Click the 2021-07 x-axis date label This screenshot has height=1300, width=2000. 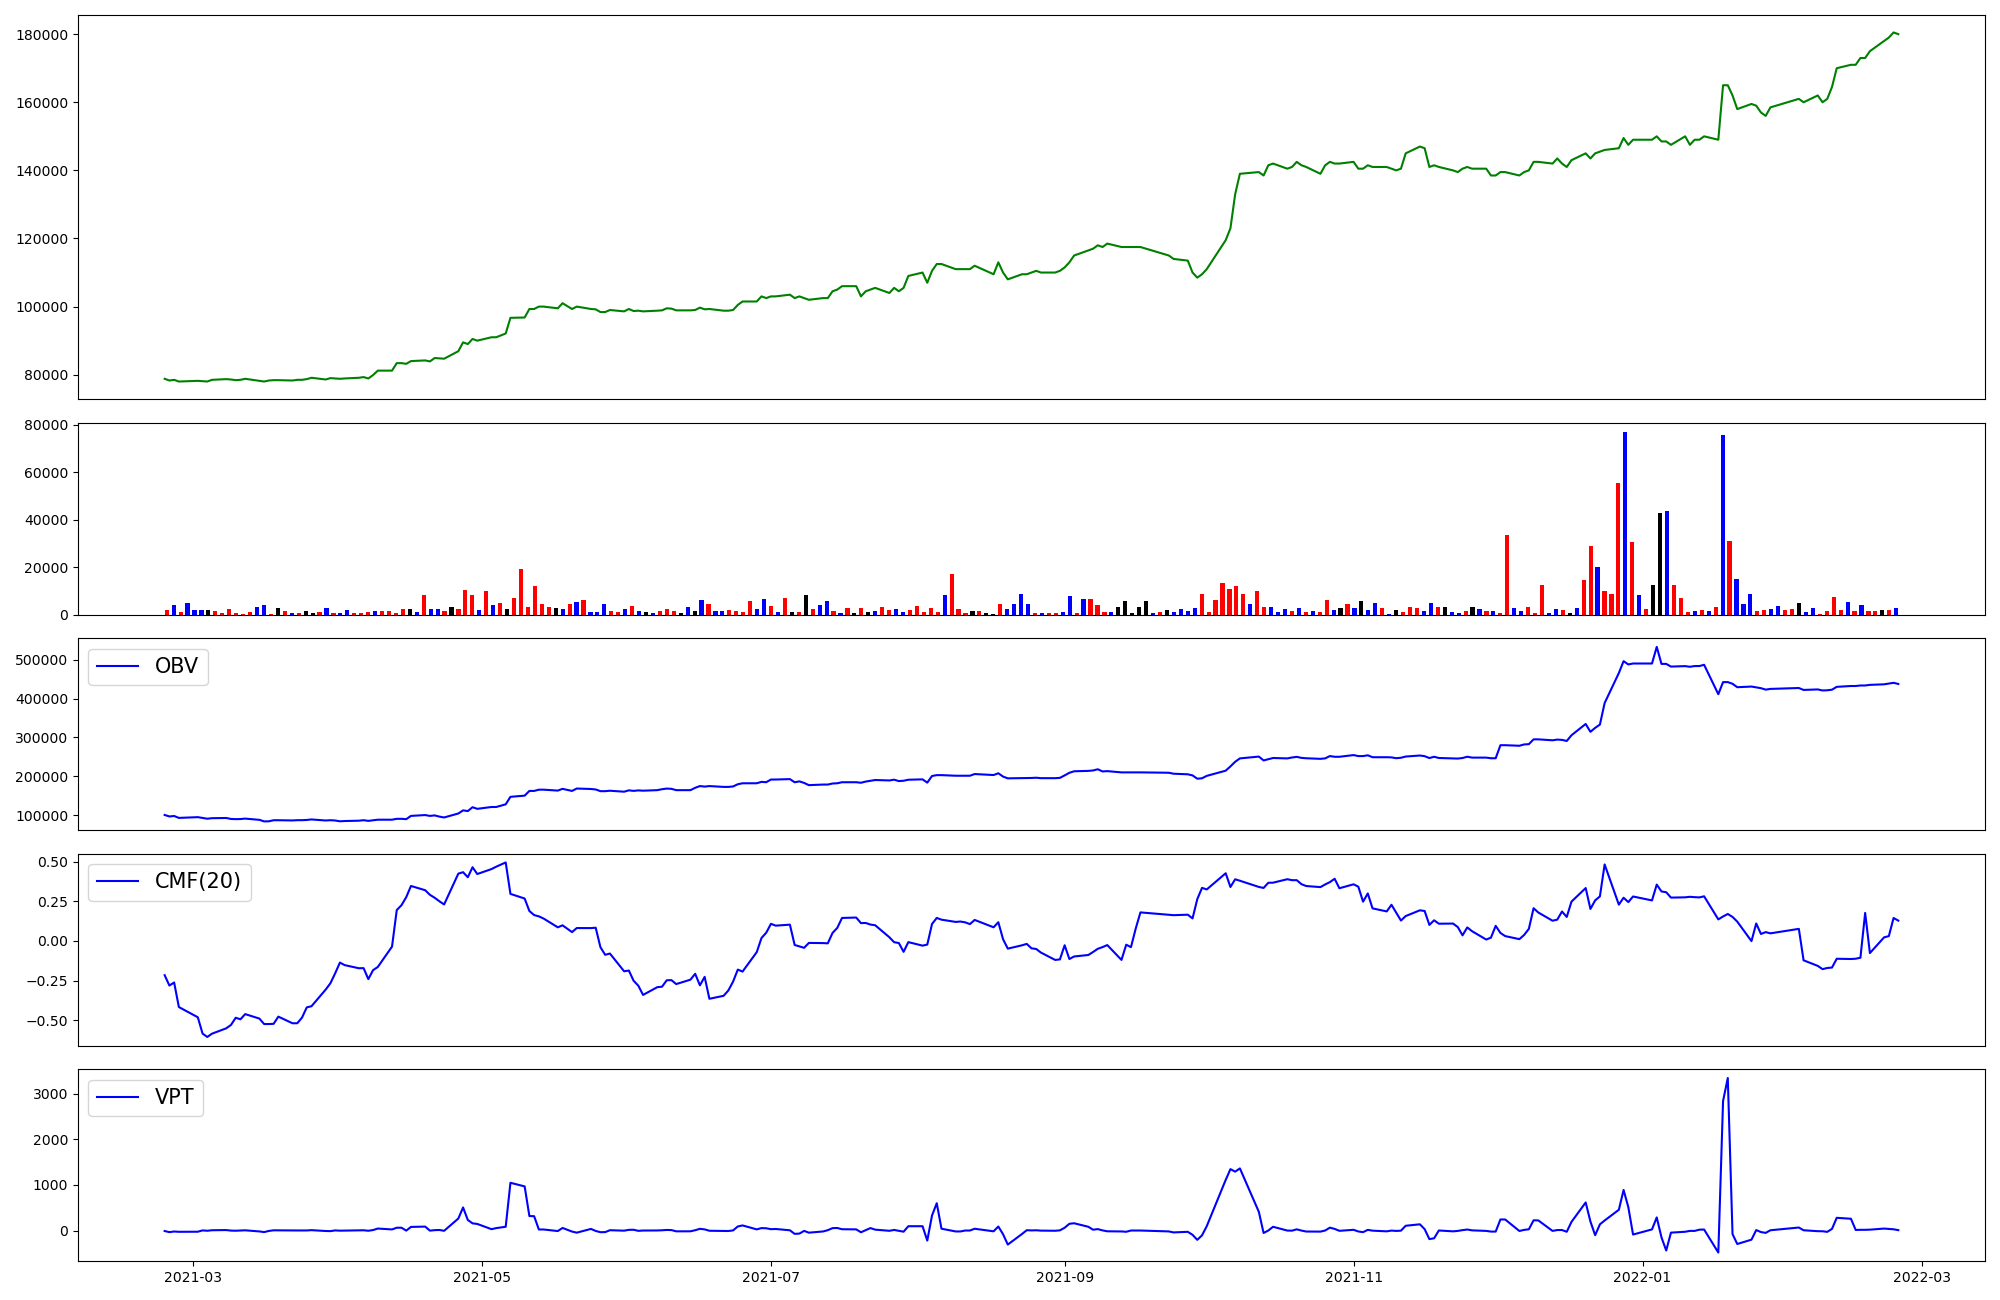tap(771, 1277)
